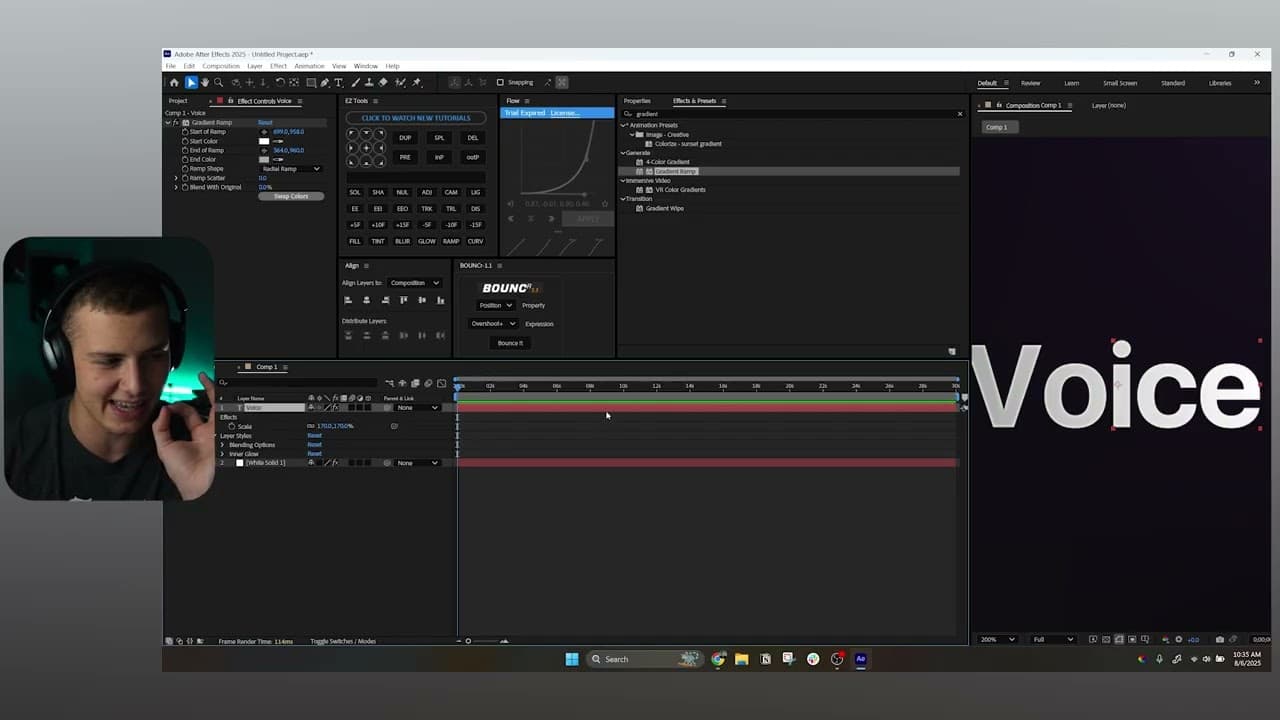Switch to the Properties tab
Image resolution: width=1280 pixels, height=720 pixels.
click(637, 101)
